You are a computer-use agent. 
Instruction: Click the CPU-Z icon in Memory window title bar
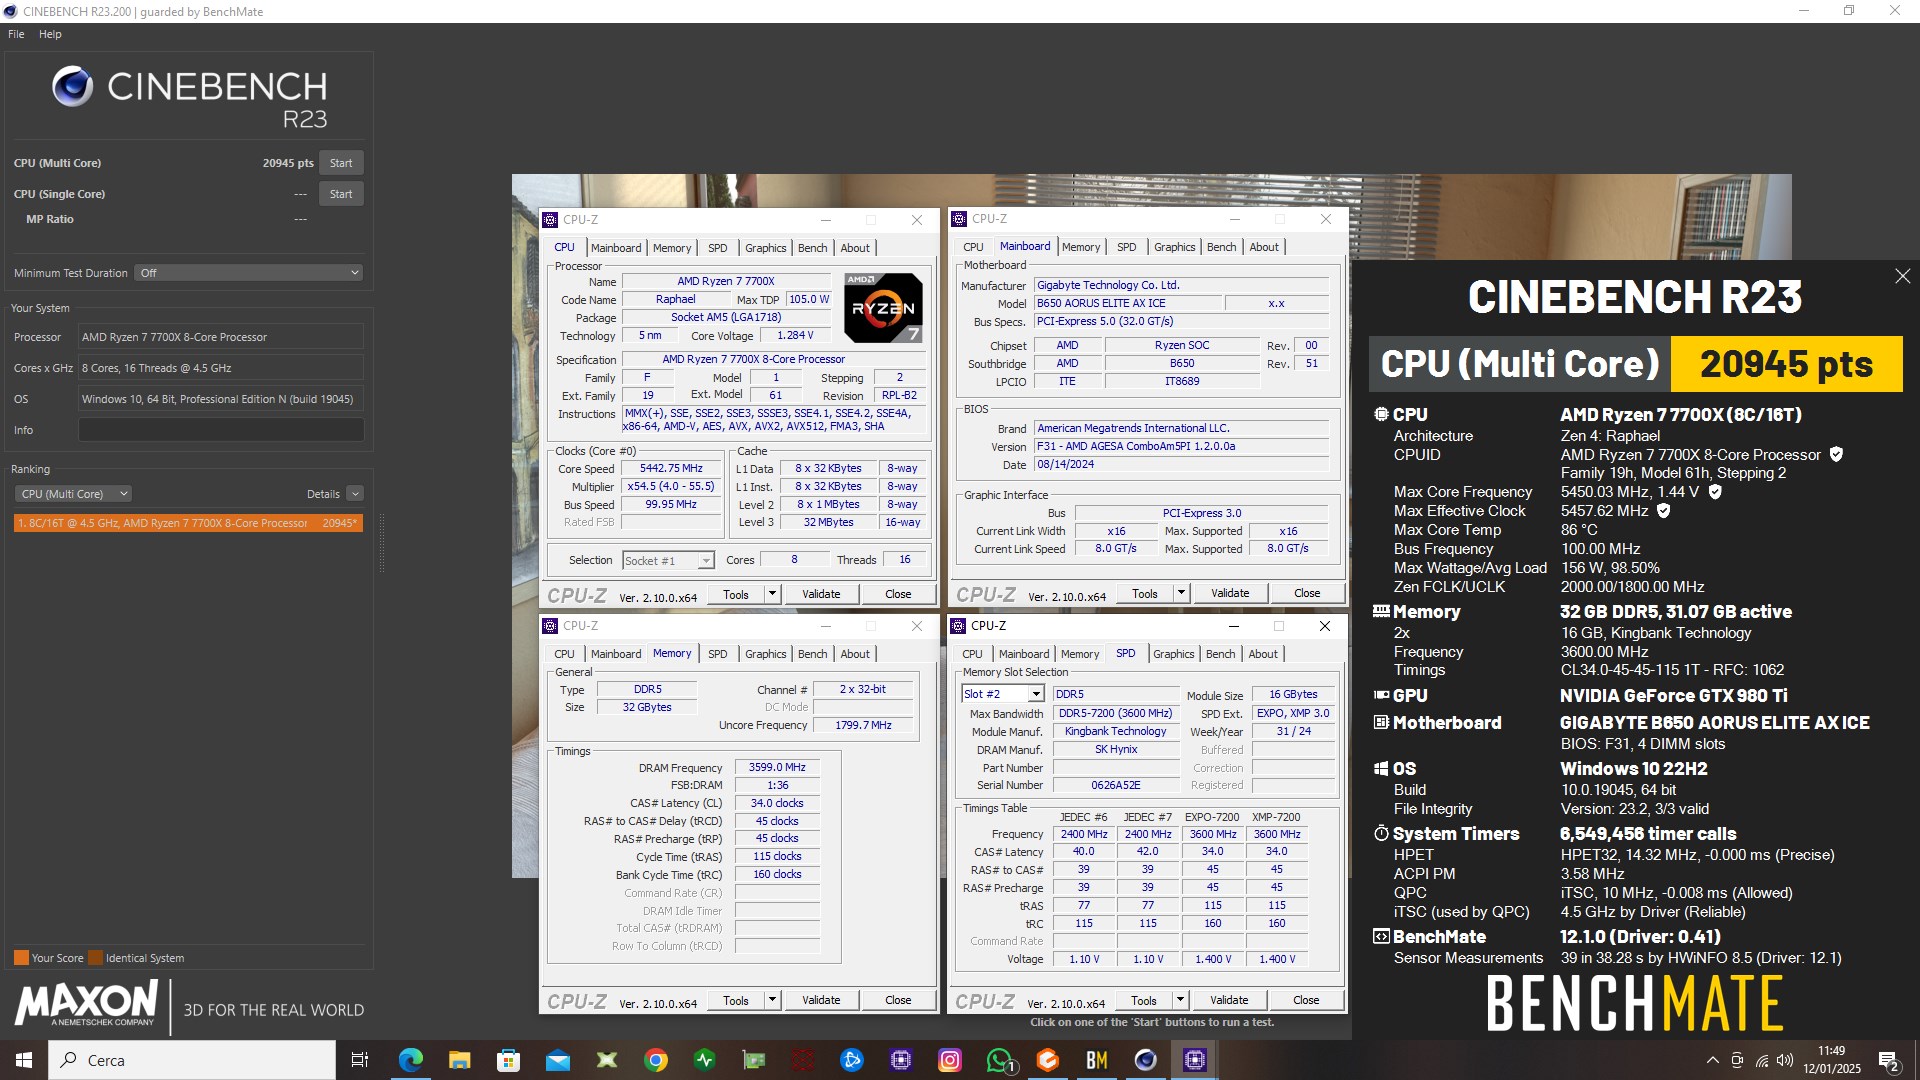coord(550,626)
